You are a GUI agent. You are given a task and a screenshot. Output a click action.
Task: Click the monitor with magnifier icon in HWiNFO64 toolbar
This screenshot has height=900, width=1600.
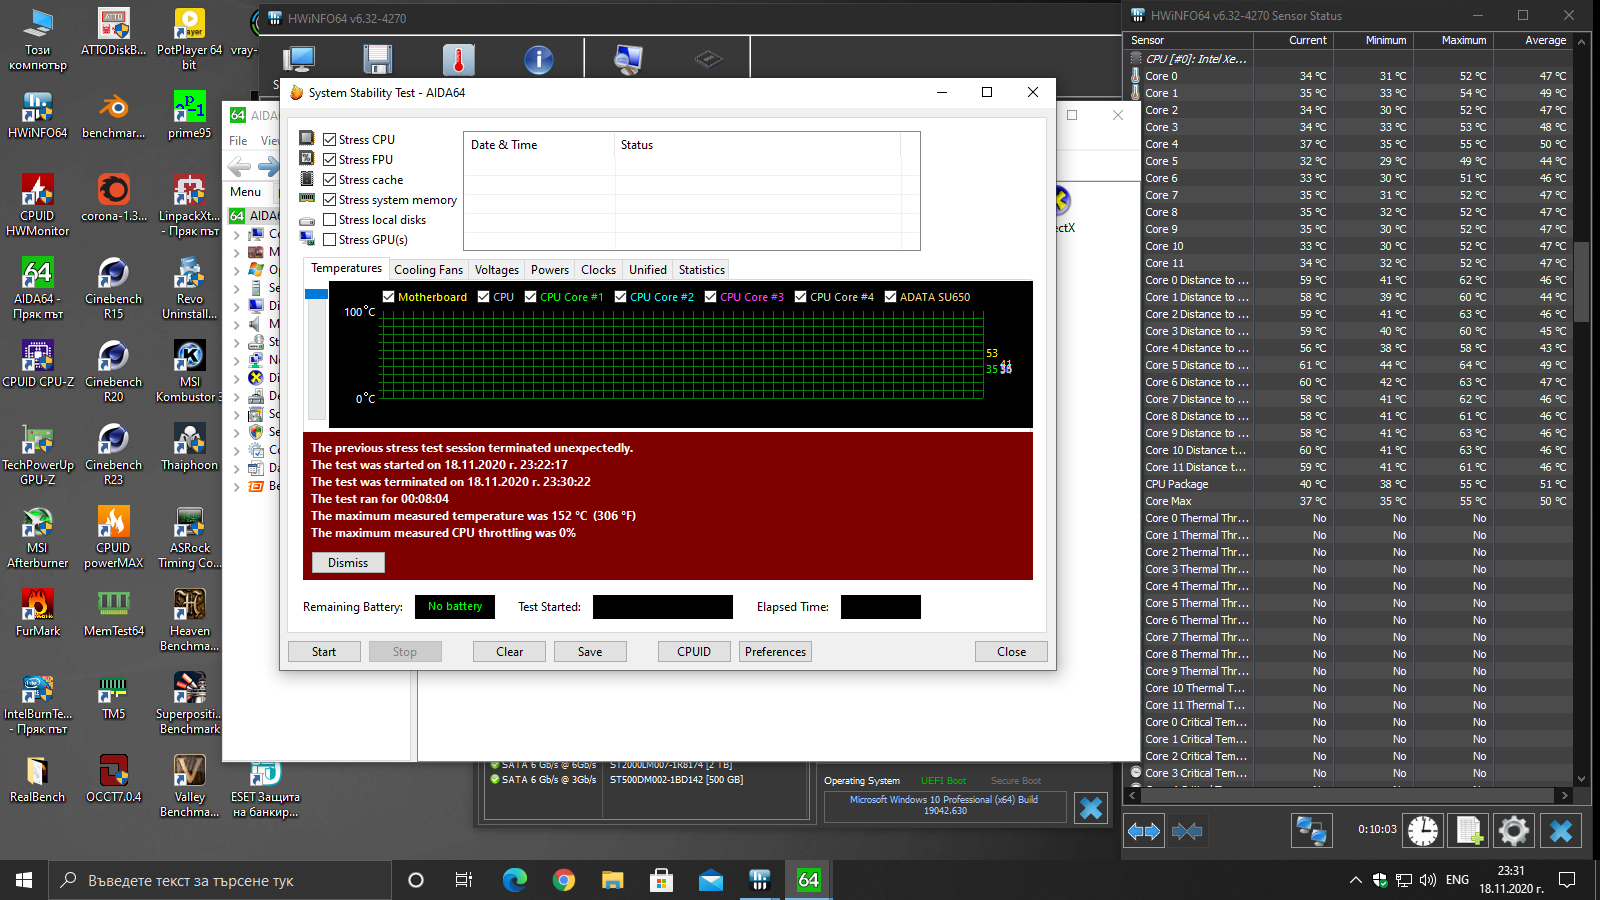(x=628, y=60)
